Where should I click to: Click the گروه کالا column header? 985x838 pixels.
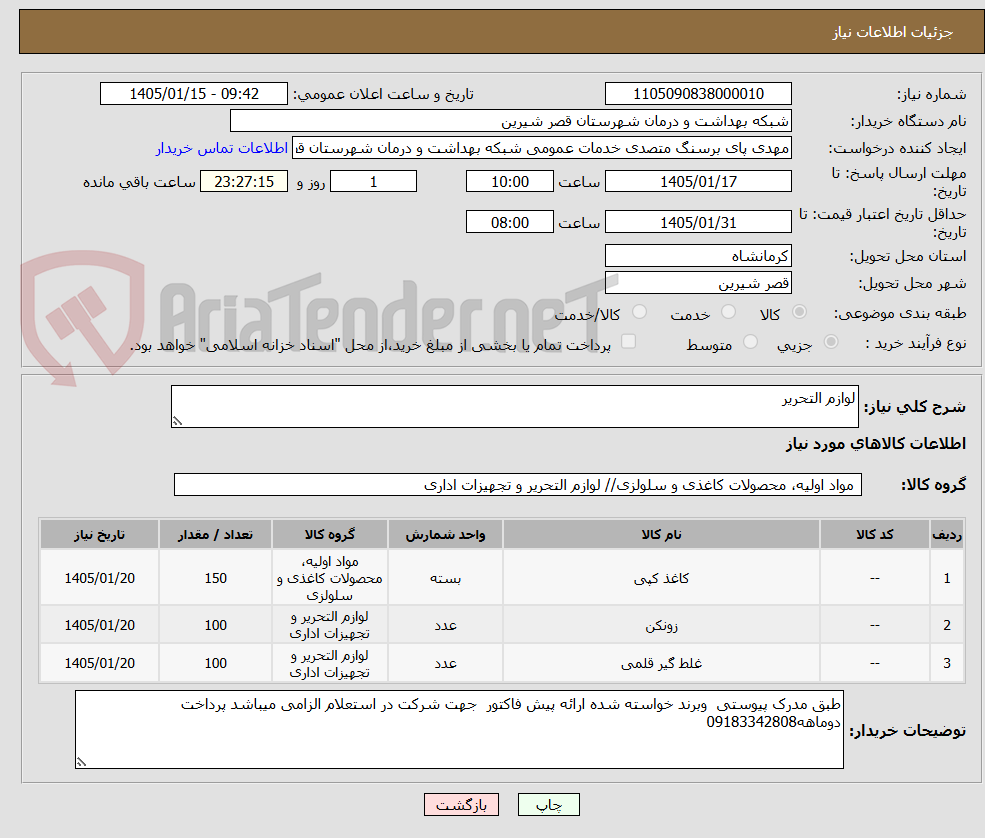[x=330, y=534]
